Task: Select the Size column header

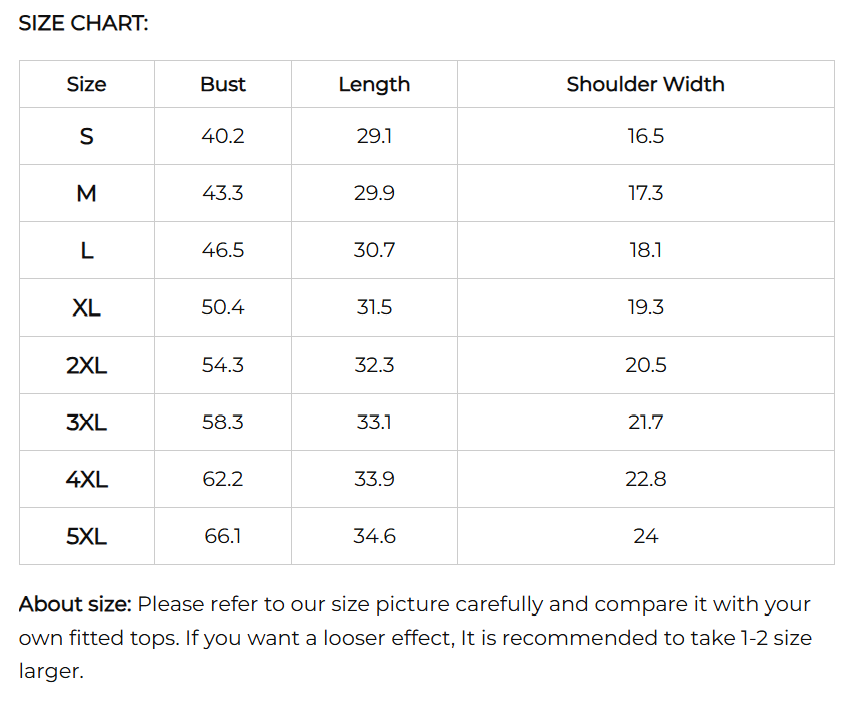Action: [86, 84]
